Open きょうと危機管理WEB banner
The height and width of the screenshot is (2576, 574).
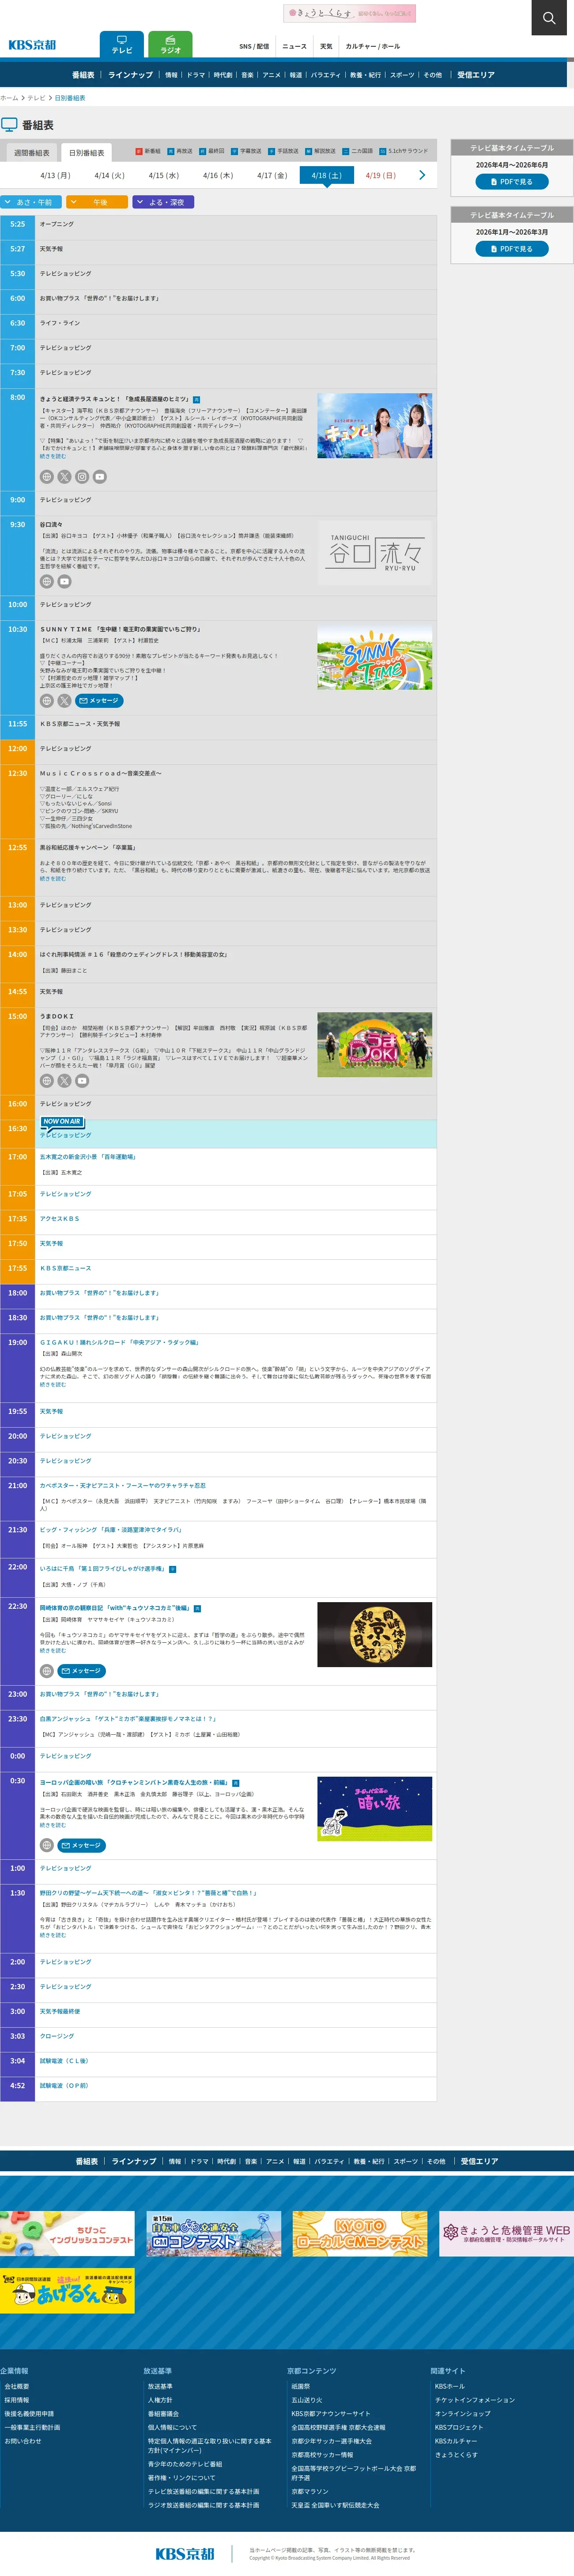click(x=506, y=2233)
